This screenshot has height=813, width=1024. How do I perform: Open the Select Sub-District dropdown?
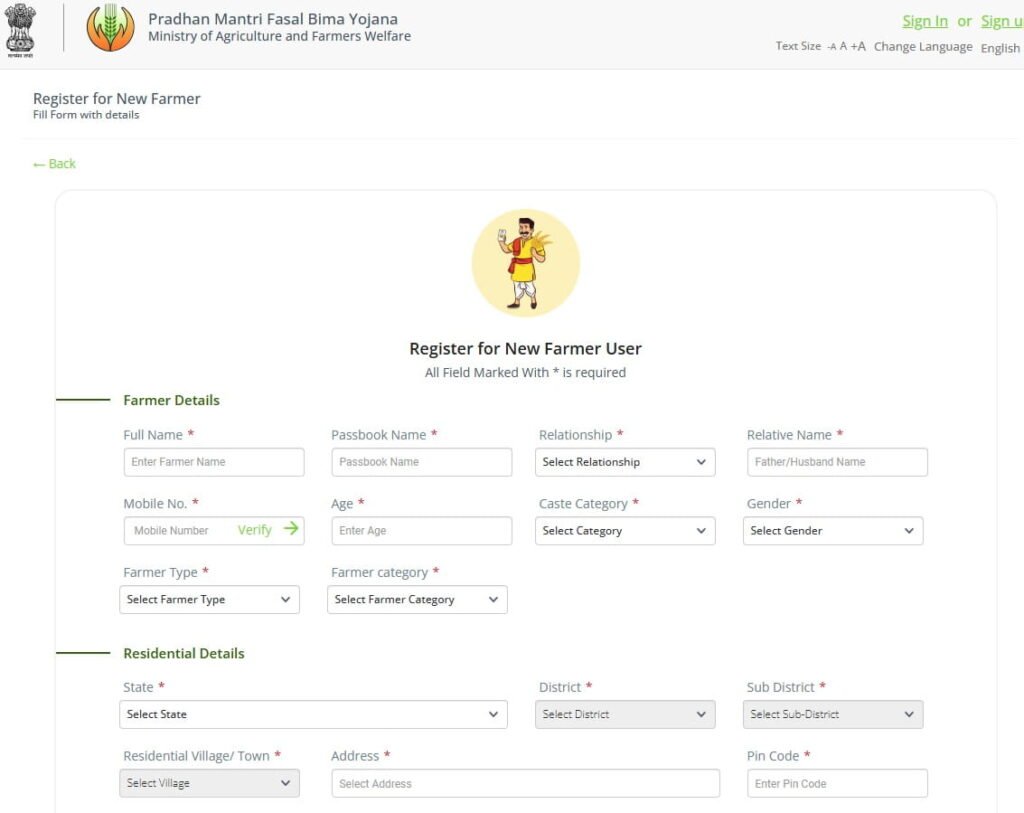click(833, 714)
